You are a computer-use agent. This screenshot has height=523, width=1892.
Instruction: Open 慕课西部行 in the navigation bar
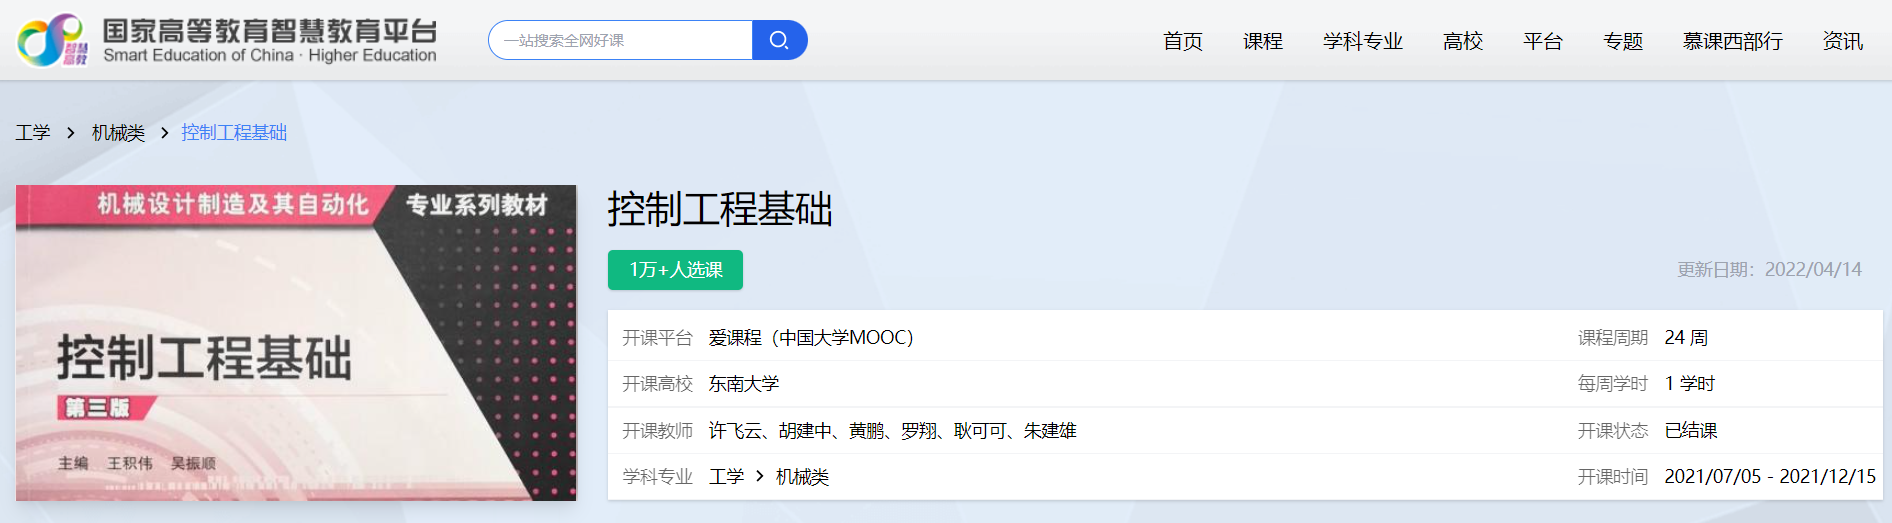(1732, 41)
